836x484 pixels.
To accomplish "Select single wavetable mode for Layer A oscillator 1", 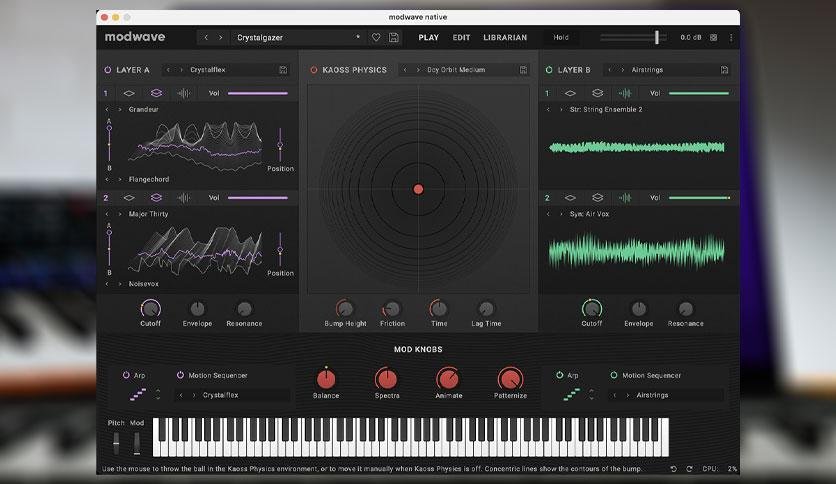I will [x=129, y=93].
